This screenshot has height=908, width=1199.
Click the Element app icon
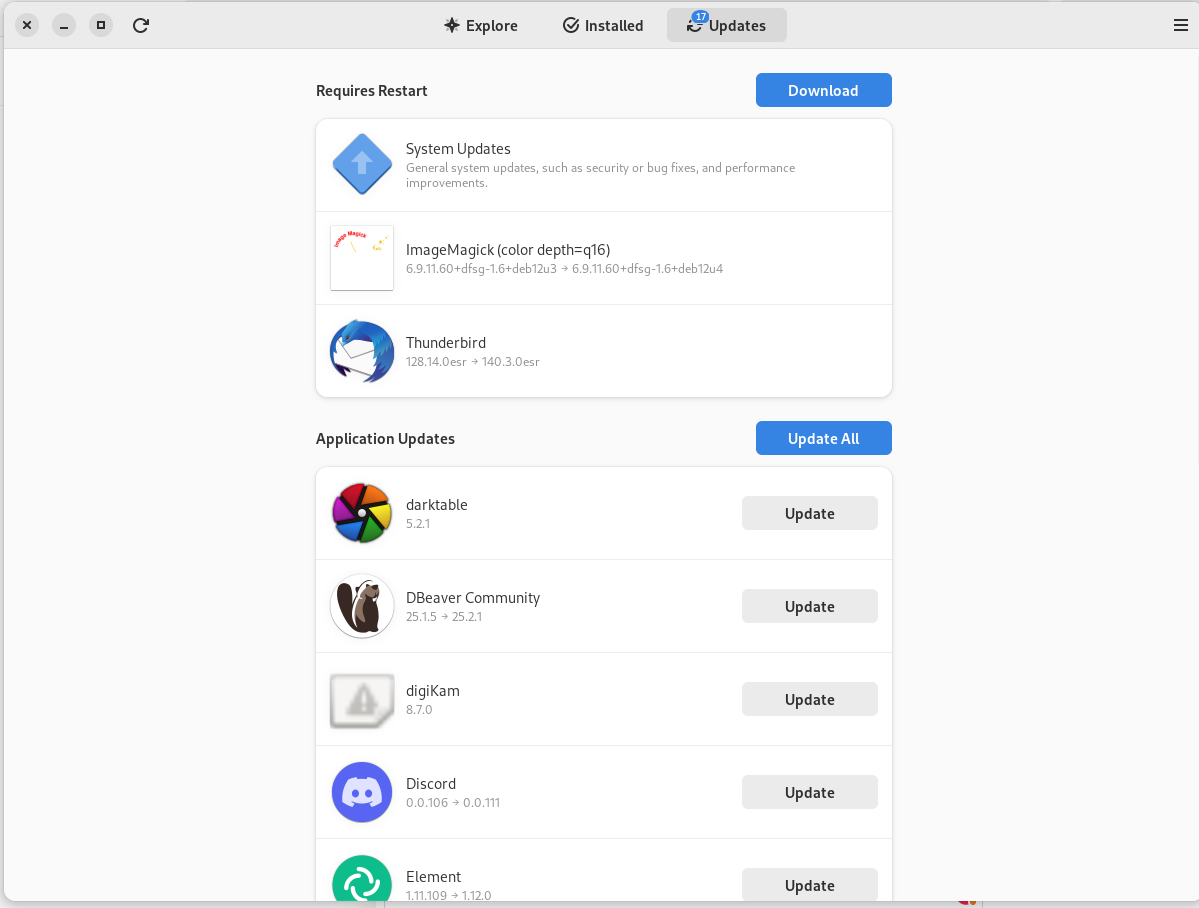pyautogui.click(x=362, y=881)
